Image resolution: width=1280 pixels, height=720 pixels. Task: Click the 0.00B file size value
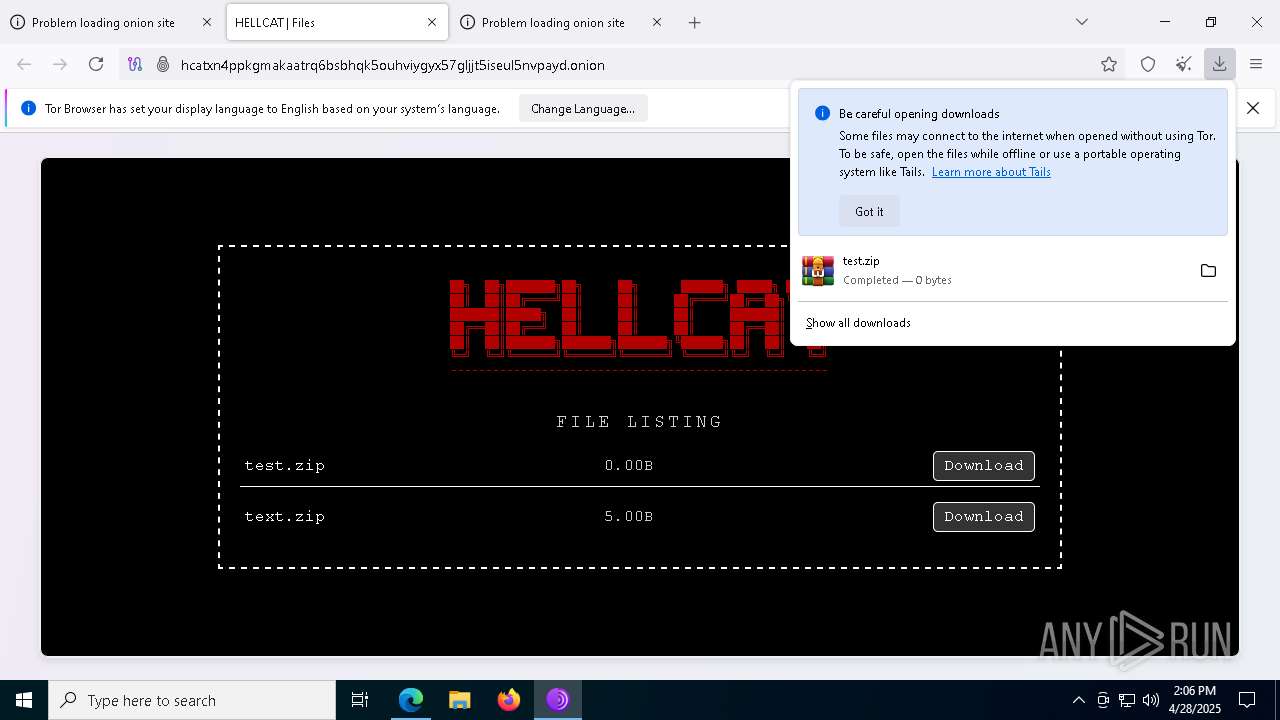[629, 466]
